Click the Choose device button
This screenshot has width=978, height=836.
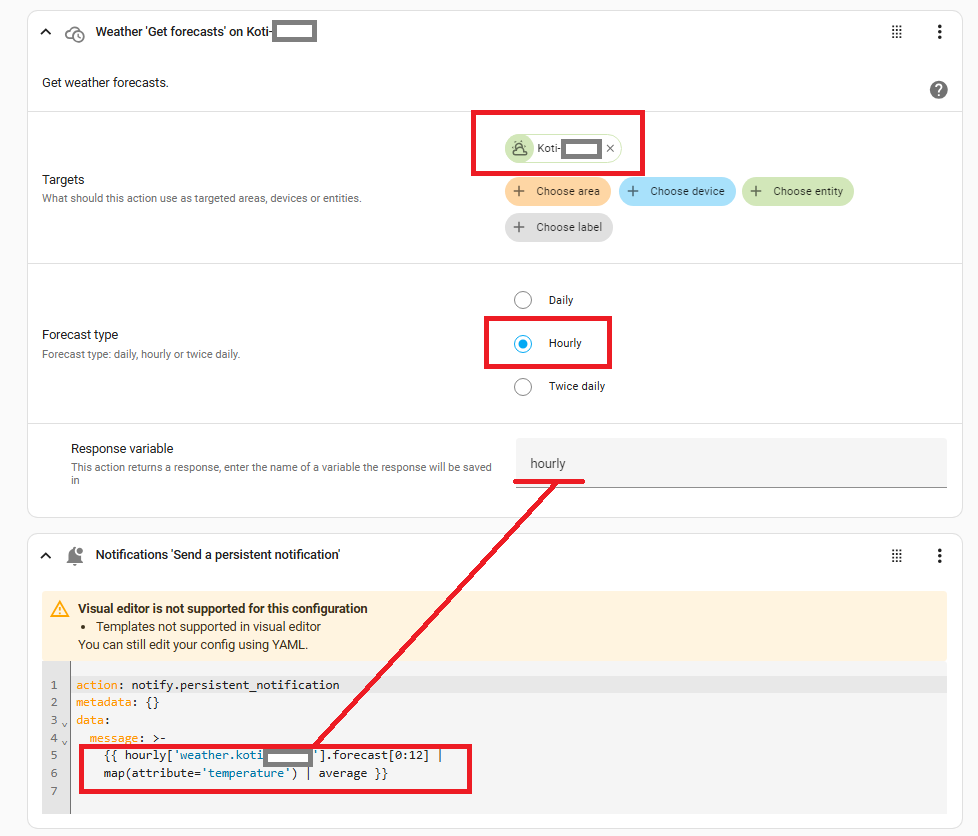(677, 191)
